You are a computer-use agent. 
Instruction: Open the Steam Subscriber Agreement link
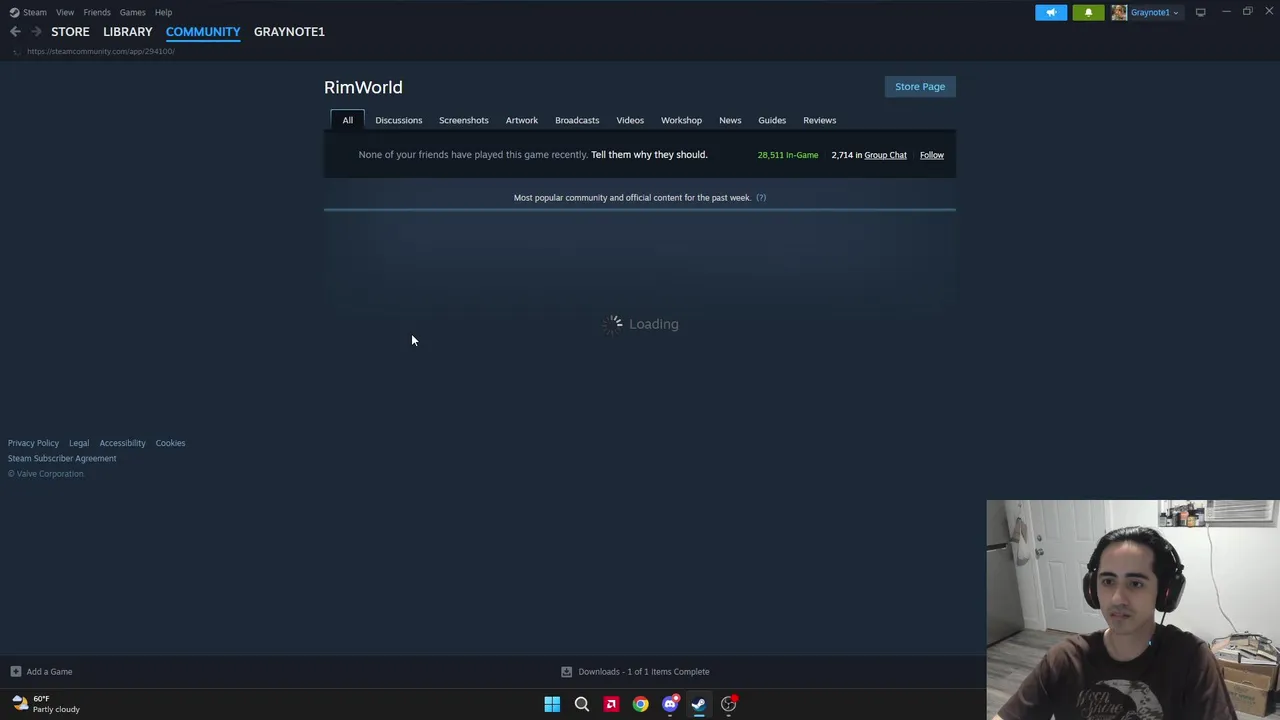[62, 459]
